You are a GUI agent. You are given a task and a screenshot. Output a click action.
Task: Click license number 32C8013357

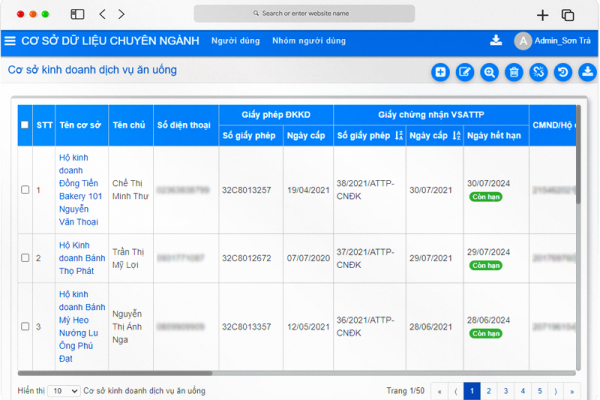coord(246,327)
